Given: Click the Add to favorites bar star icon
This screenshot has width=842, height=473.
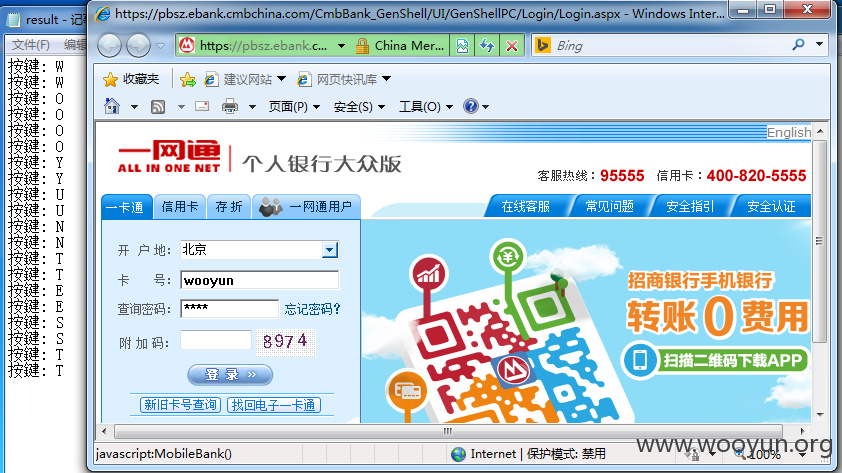Looking at the screenshot, I should point(187,80).
